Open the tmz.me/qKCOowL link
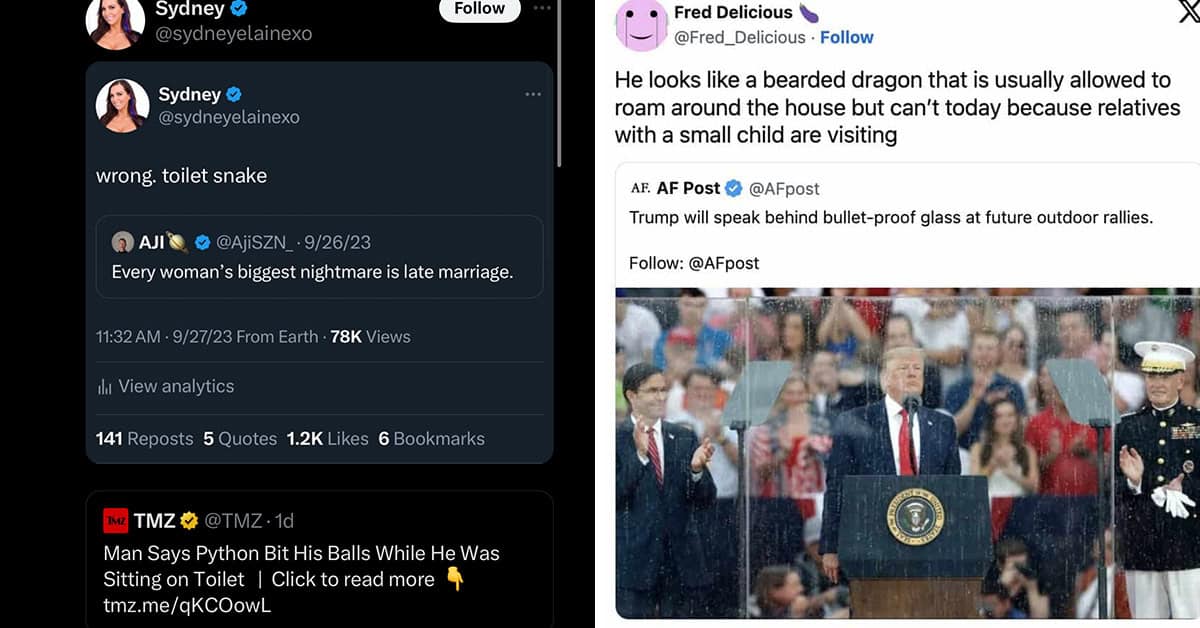 (187, 605)
